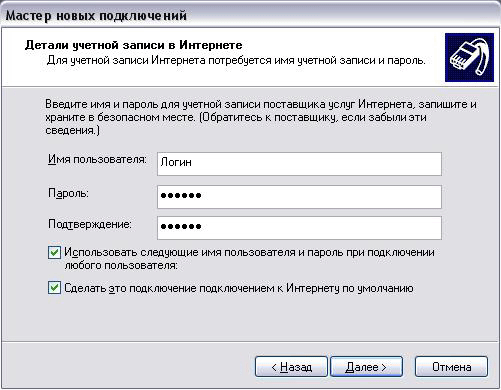Click the Логин text in username field
This screenshot has height=390, width=501.
click(x=176, y=162)
